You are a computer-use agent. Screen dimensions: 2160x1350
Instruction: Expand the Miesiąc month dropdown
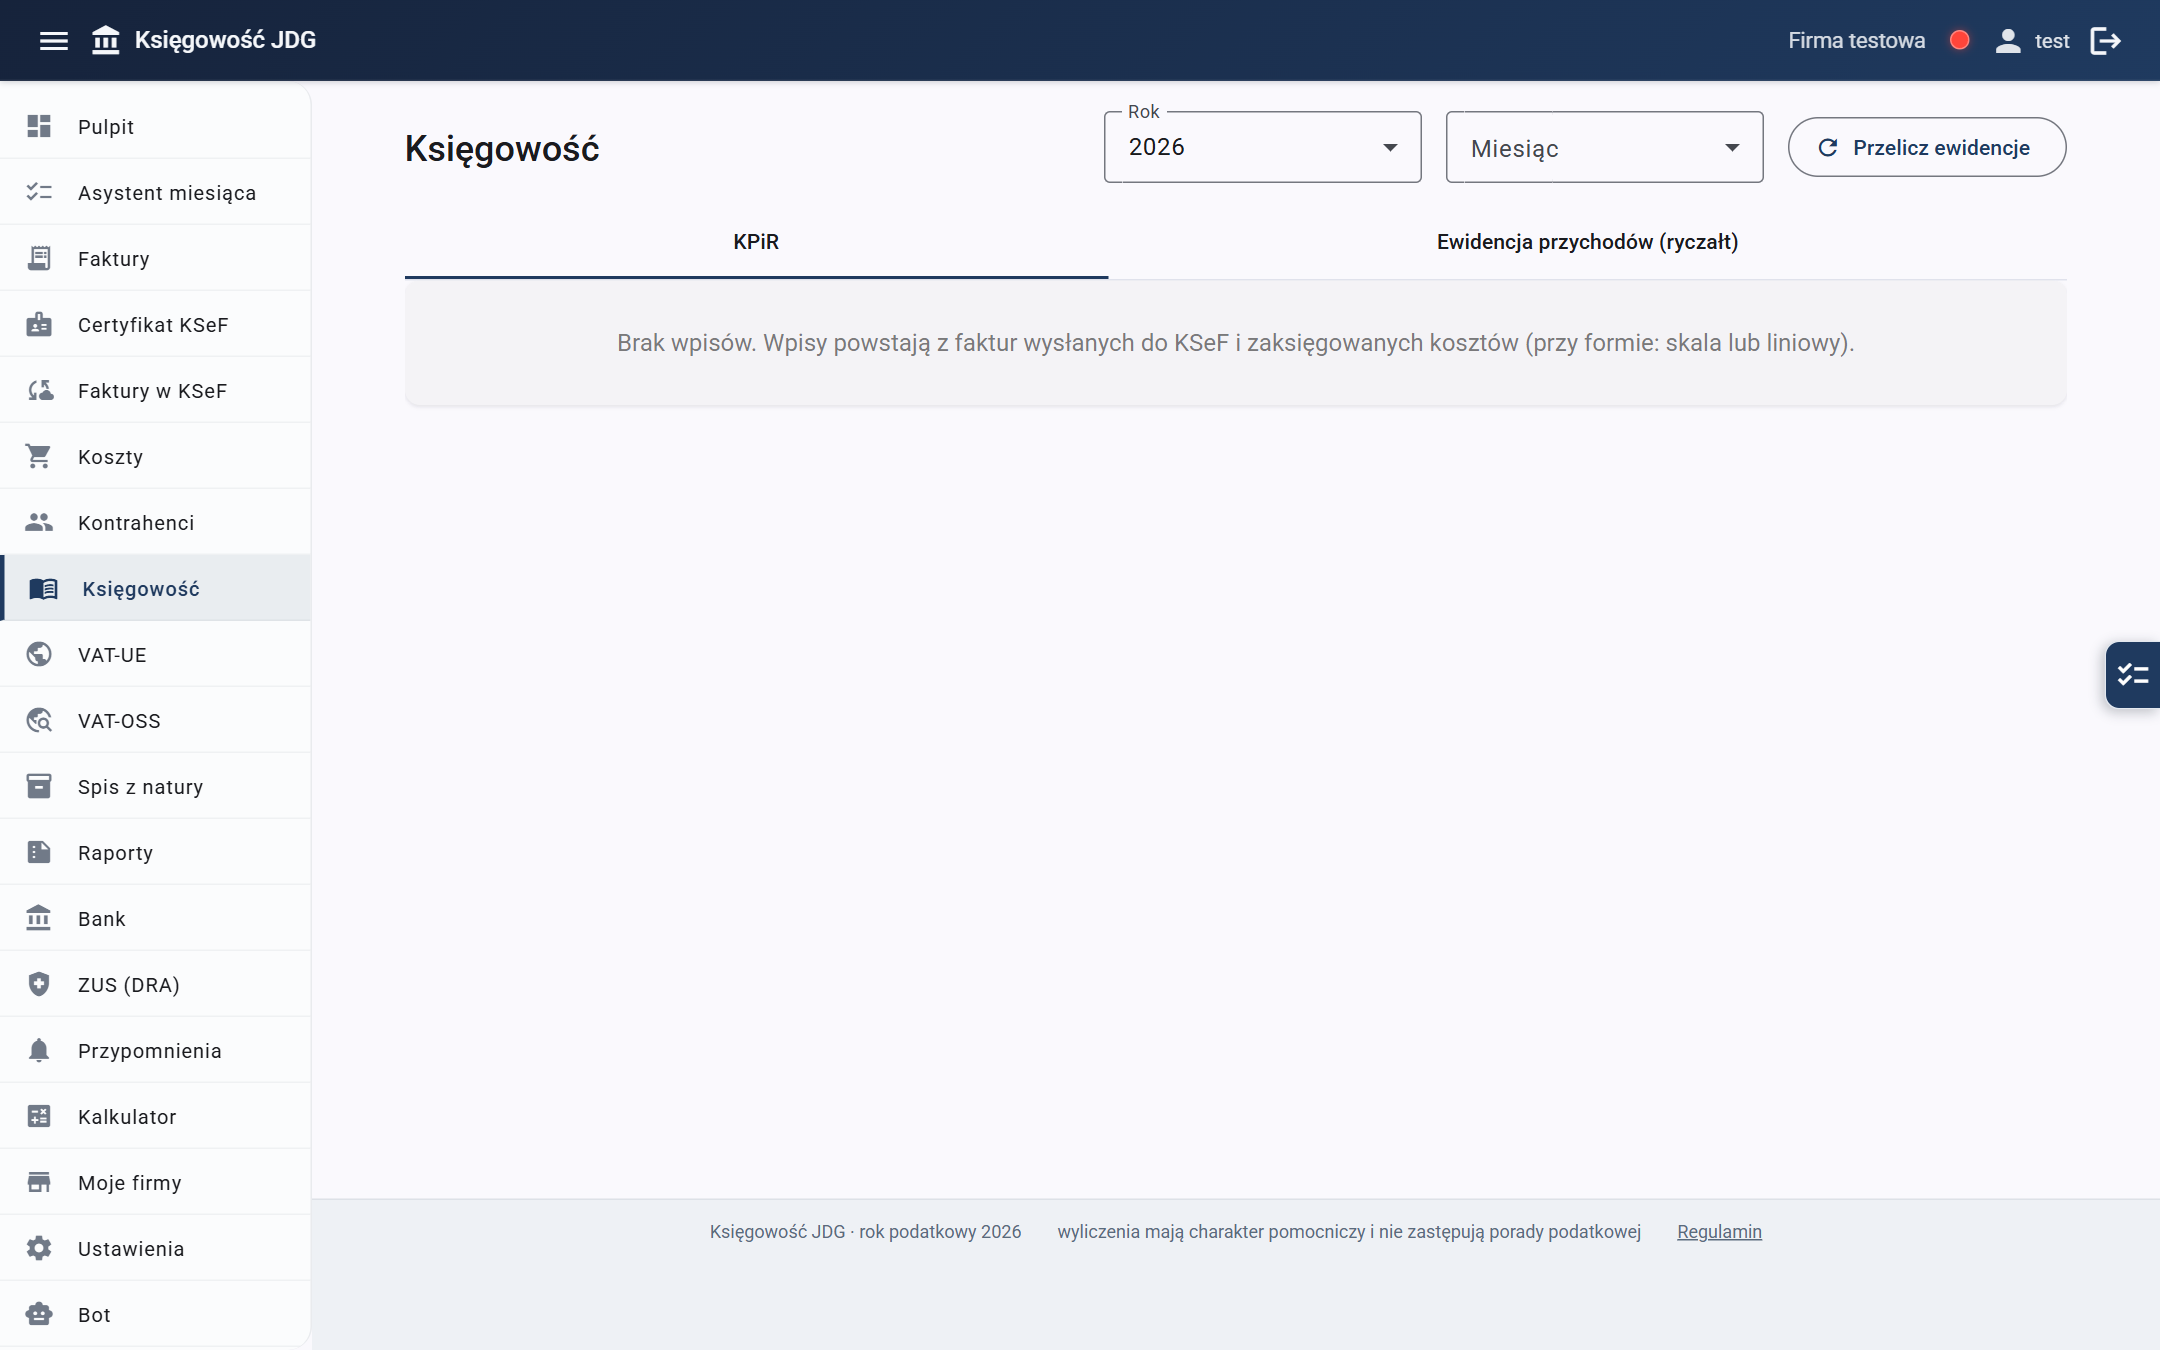[x=1604, y=147]
